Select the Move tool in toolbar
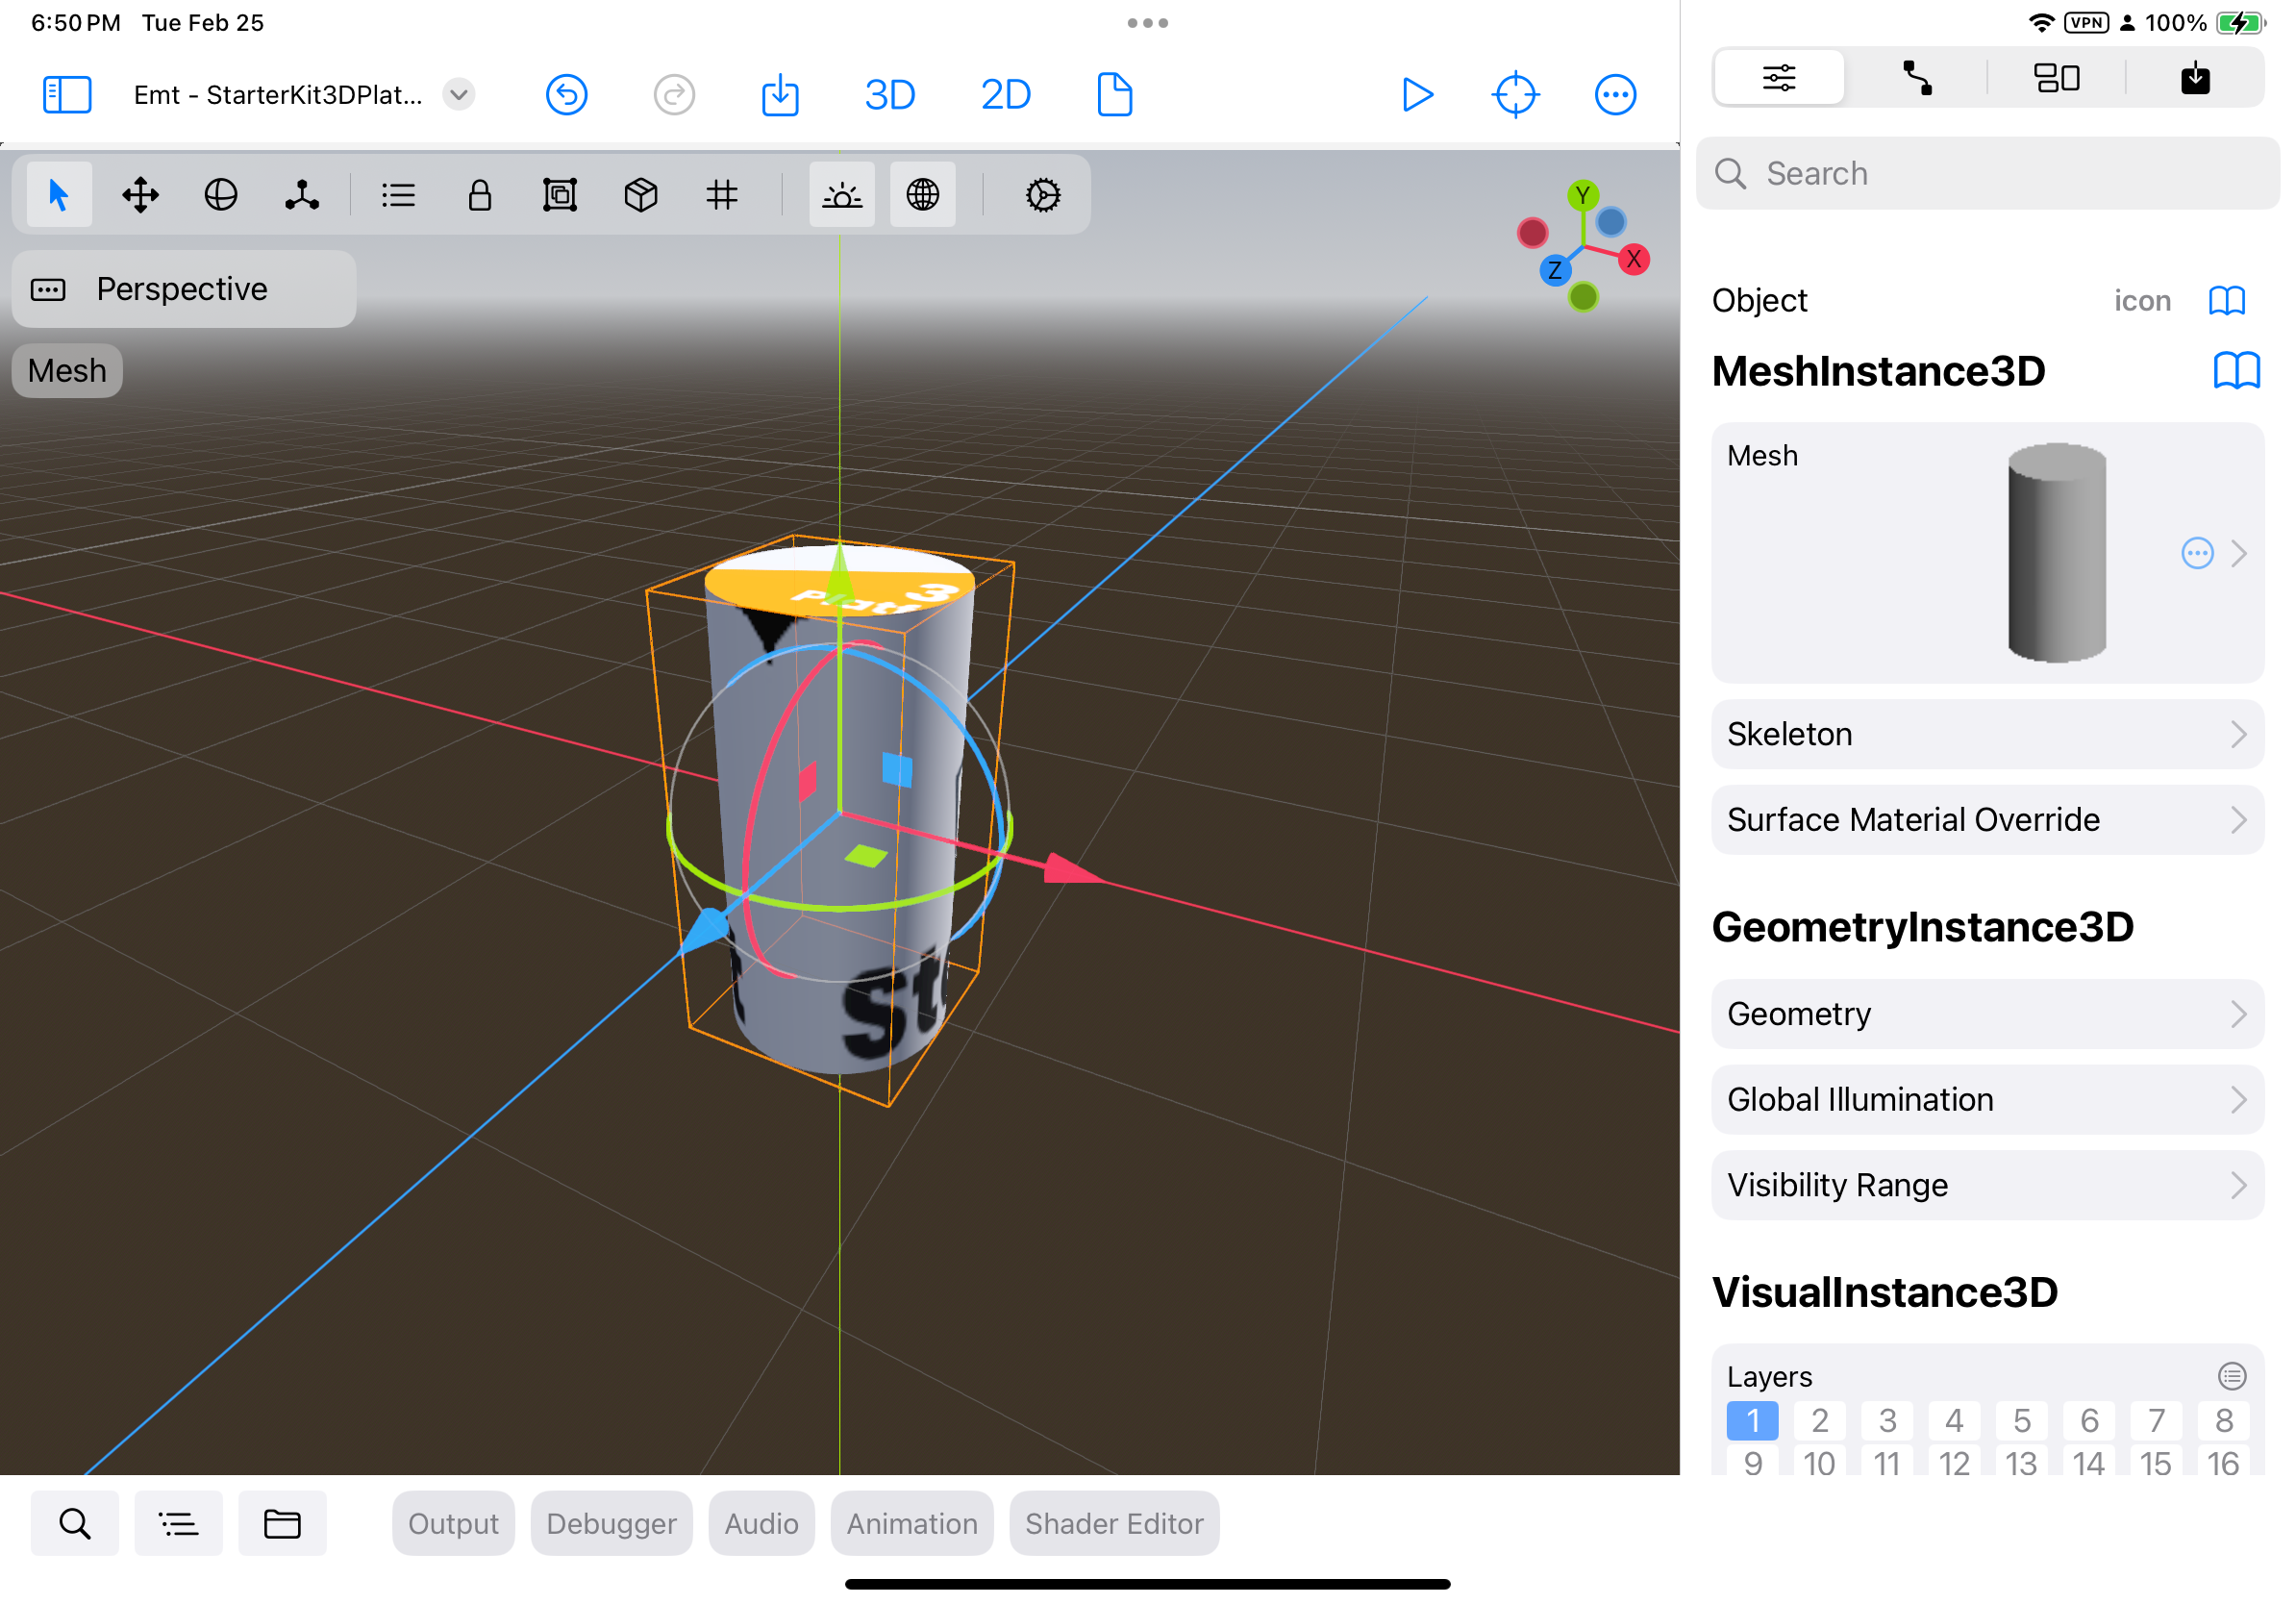Viewport: 2296px width, 1604px height. pyautogui.click(x=140, y=195)
